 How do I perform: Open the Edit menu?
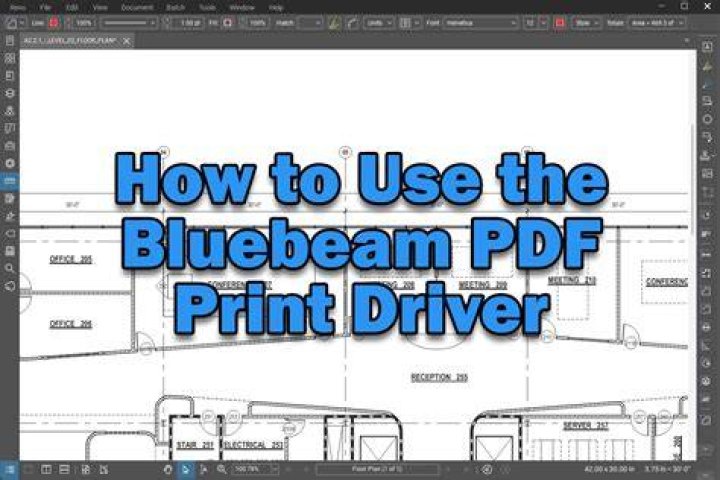coord(72,7)
